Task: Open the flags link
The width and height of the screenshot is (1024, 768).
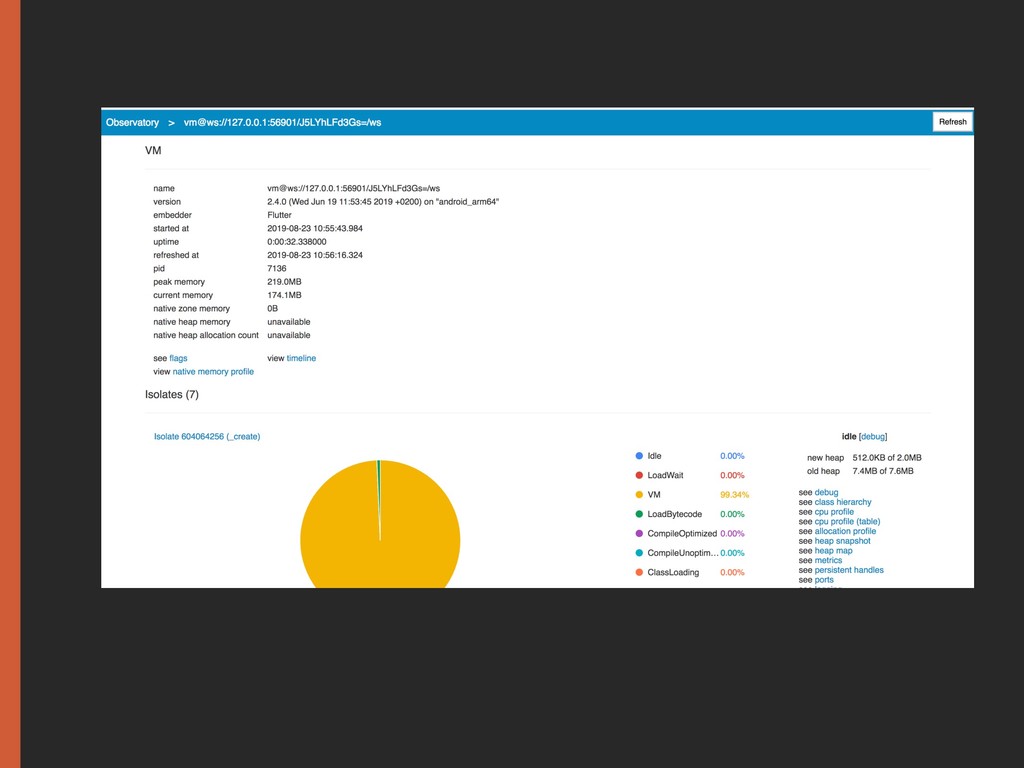Action: coord(178,359)
